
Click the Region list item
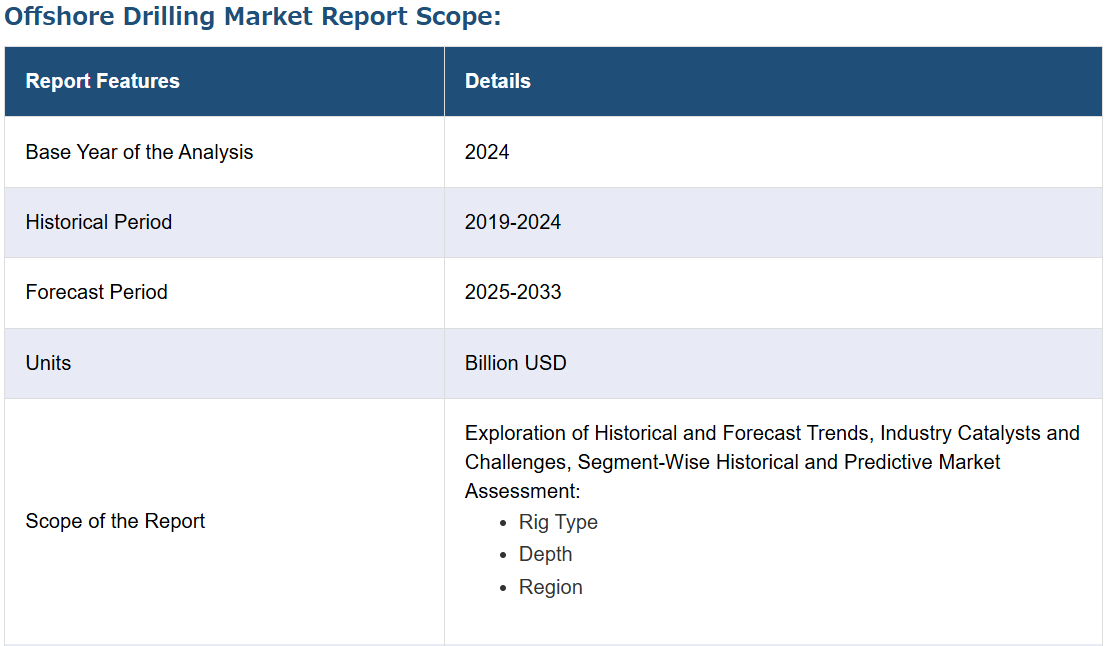pyautogui.click(x=550, y=587)
